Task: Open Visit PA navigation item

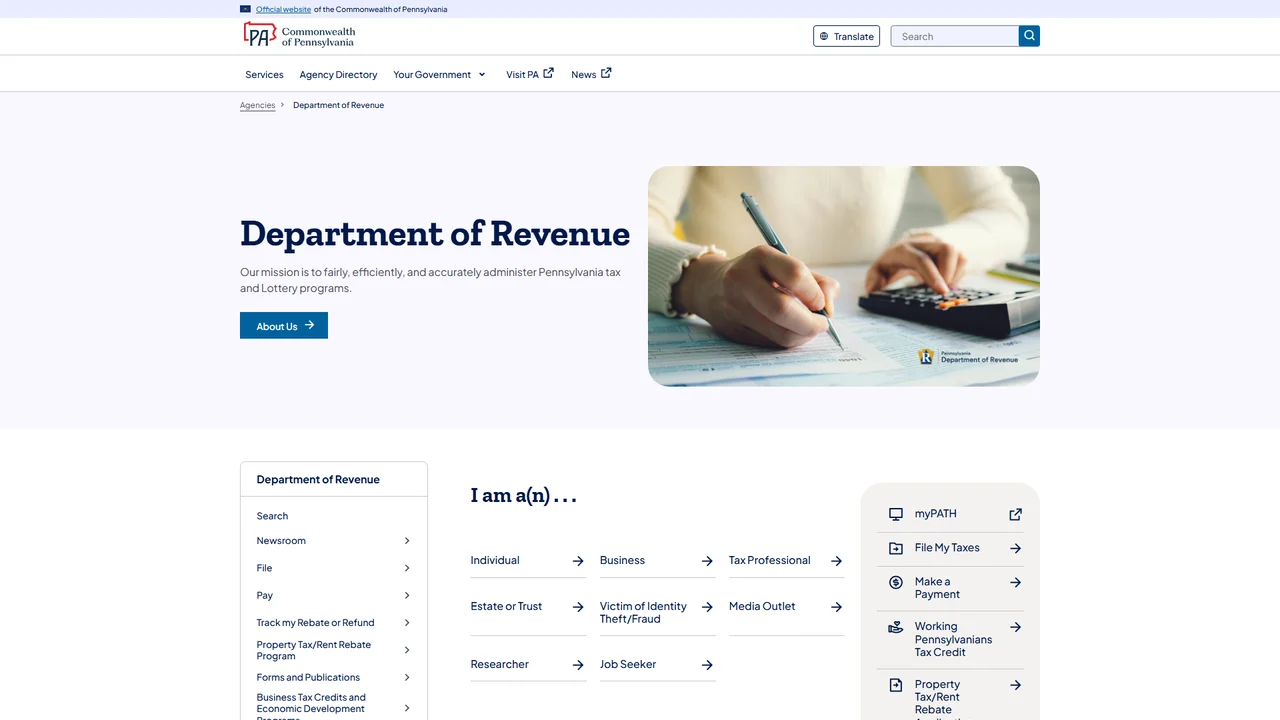Action: pyautogui.click(x=530, y=74)
